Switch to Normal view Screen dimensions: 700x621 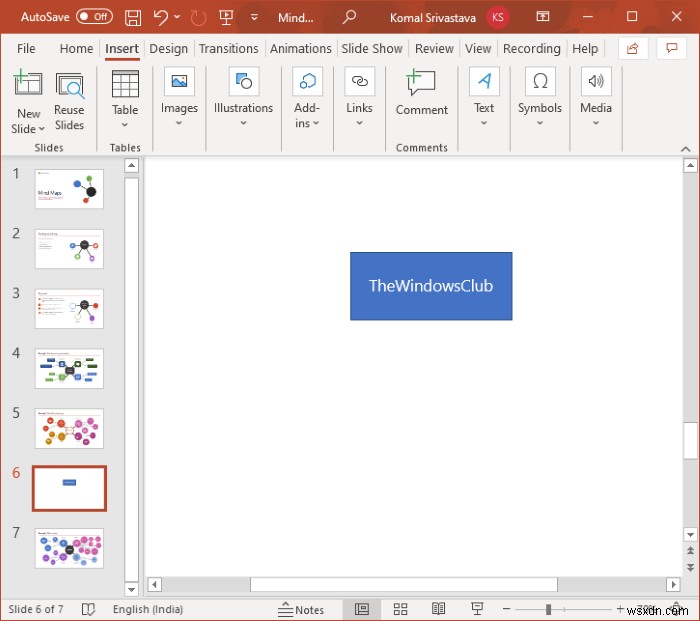coord(362,608)
